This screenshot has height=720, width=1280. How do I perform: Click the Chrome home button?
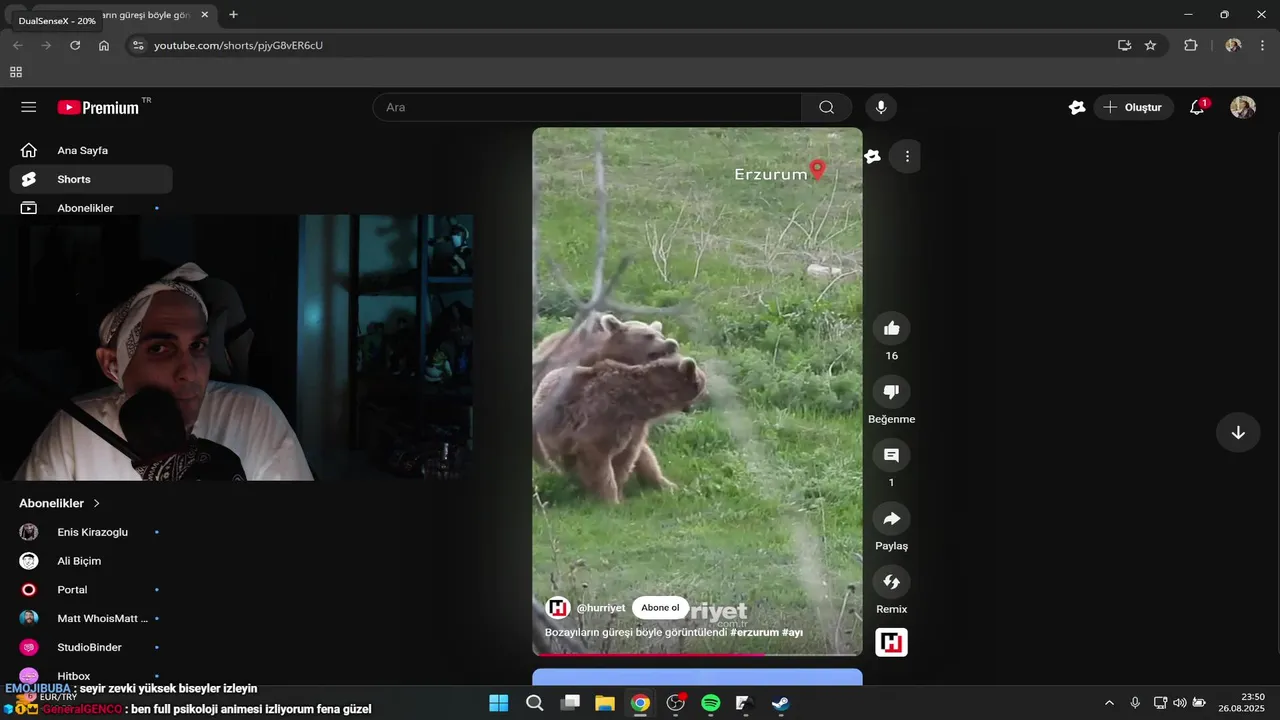coord(104,45)
